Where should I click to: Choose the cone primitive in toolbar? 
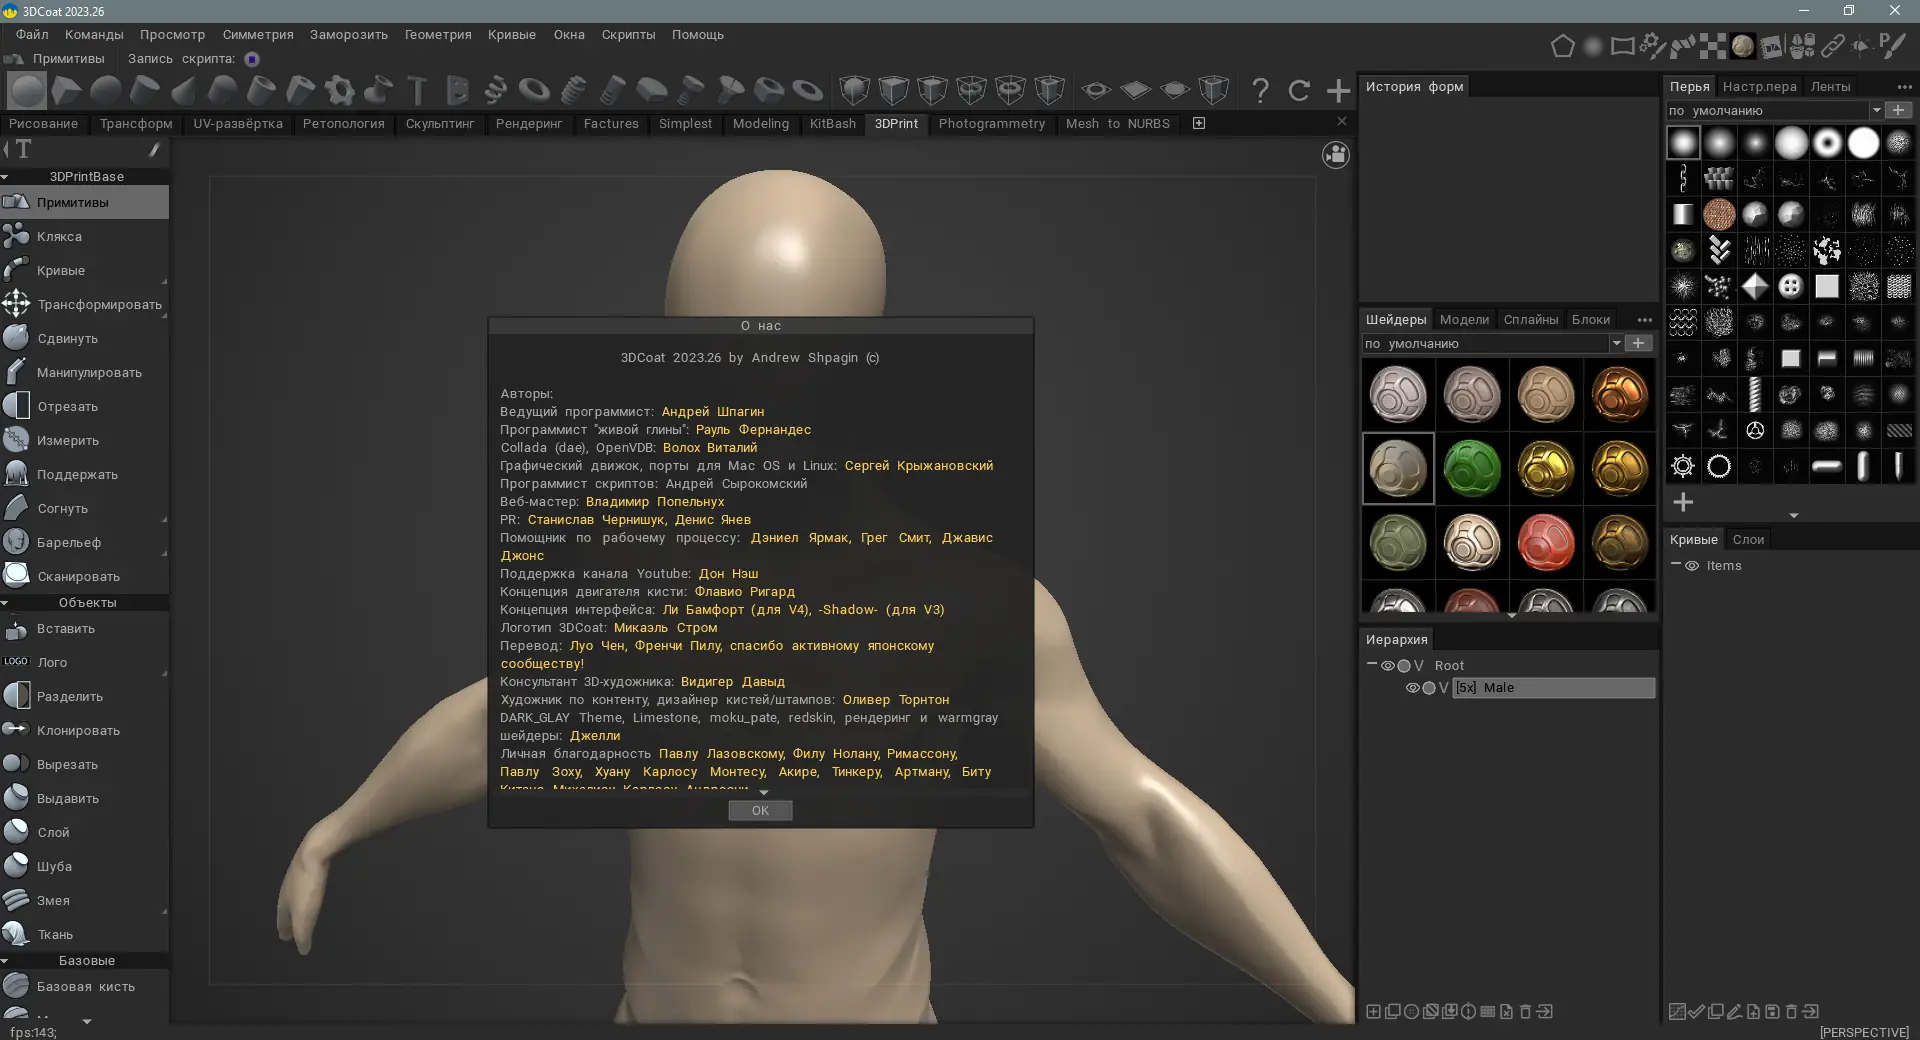pyautogui.click(x=183, y=91)
